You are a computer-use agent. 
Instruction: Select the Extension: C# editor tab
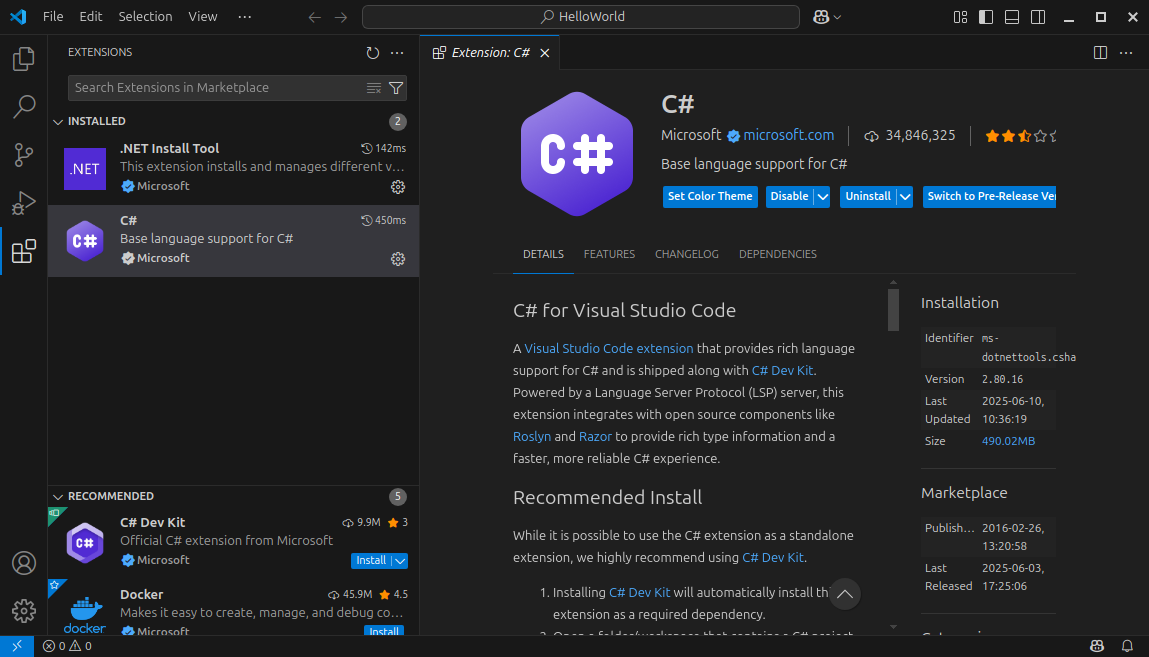(x=489, y=53)
